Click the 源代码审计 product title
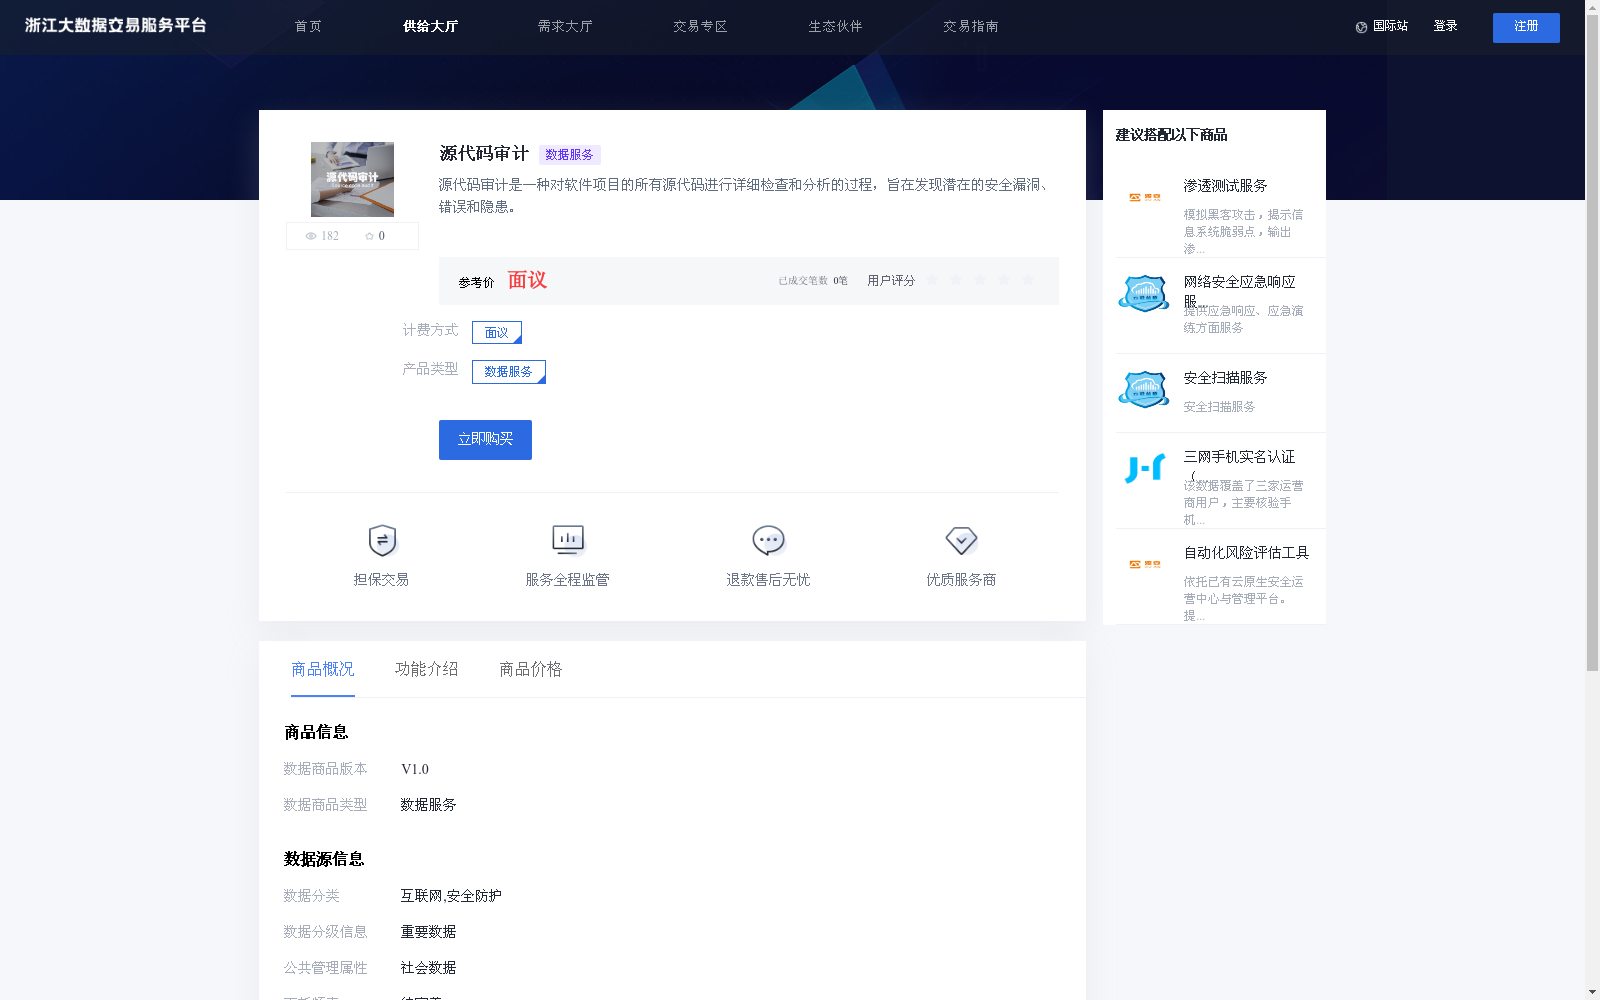This screenshot has height=1000, width=1600. (x=484, y=153)
